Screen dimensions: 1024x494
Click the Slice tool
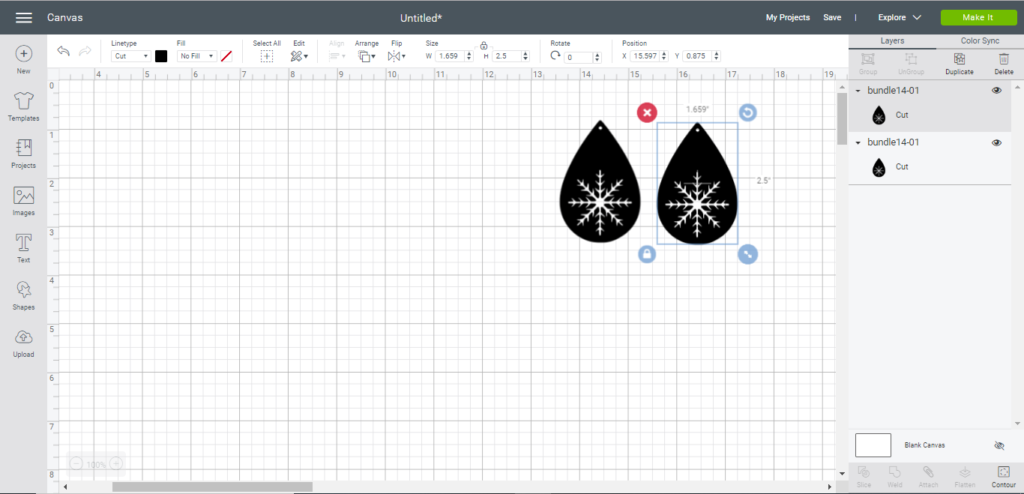[x=863, y=476]
